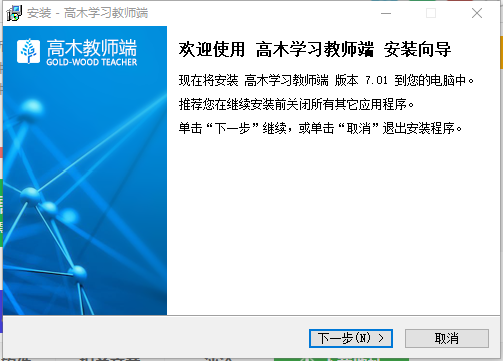The height and width of the screenshot is (361, 503).
Task: Click the grey bottom bar left of 下一步
Action: (155, 337)
